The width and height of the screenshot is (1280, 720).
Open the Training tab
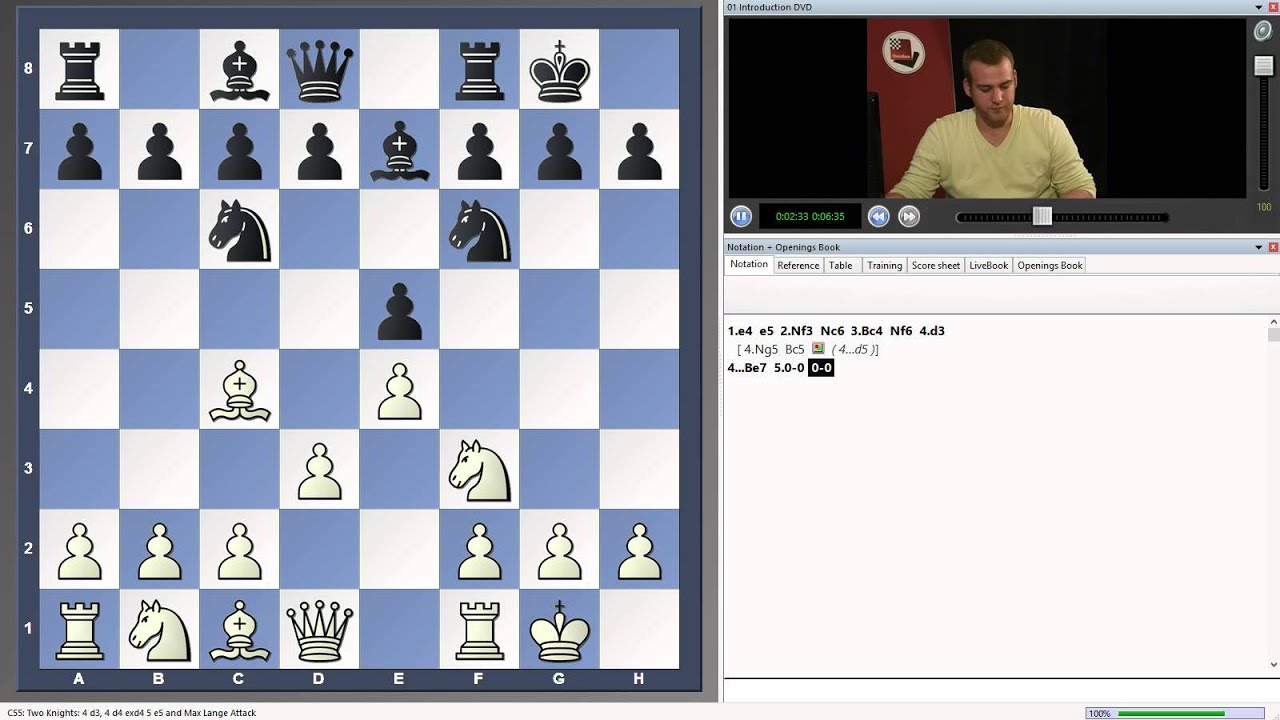click(884, 265)
